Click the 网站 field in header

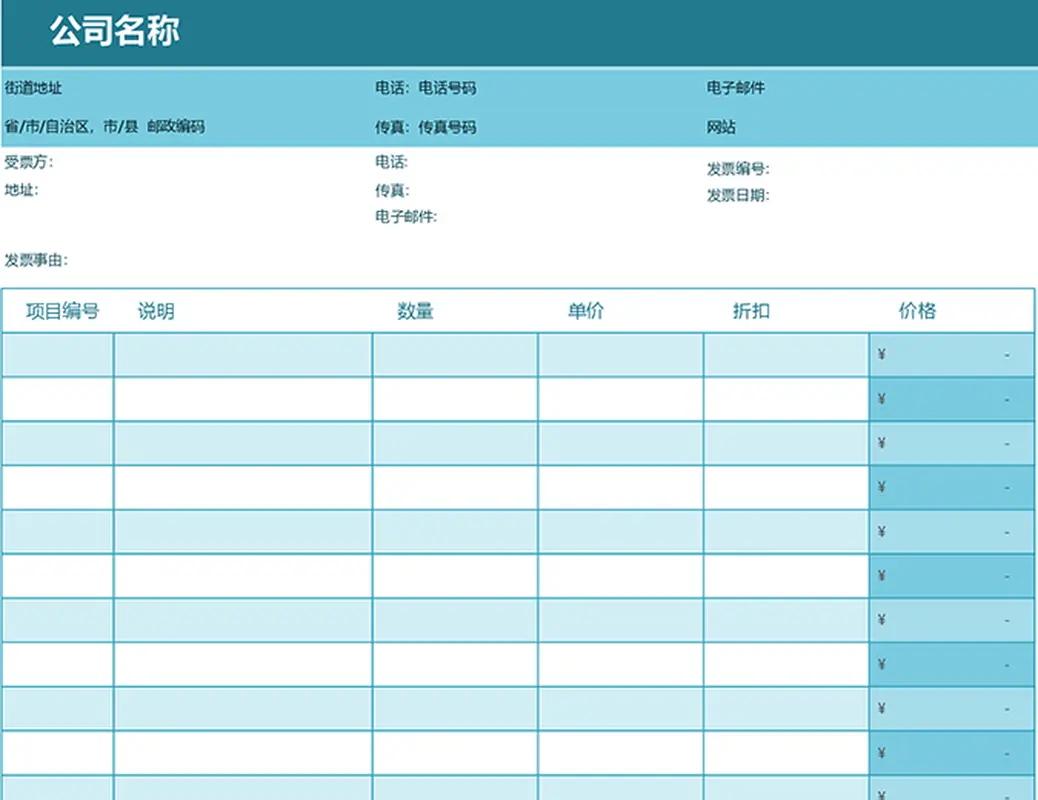click(721, 127)
